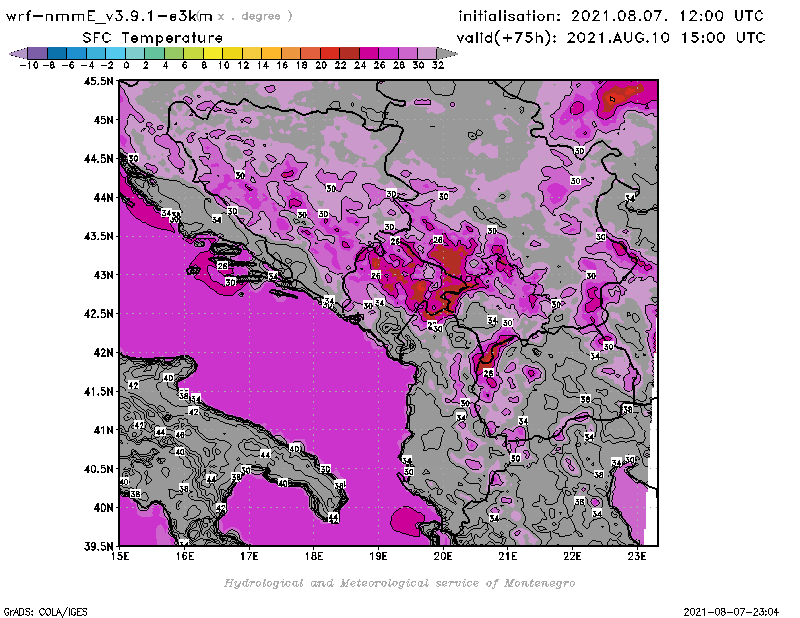Select the red swatch between 20 and 22
The height and width of the screenshot is (618, 800).
(330, 53)
